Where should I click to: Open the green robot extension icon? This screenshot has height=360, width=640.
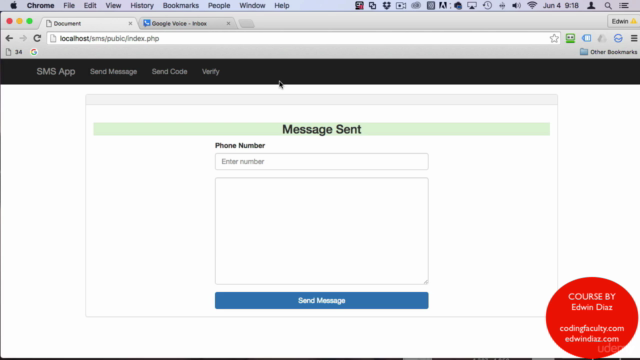pyautogui.click(x=570, y=38)
